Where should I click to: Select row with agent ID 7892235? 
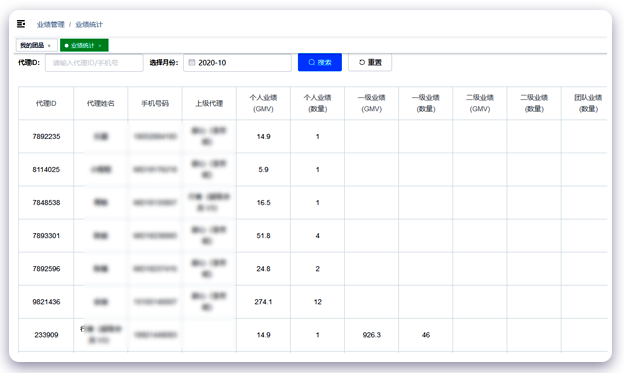coord(312,137)
